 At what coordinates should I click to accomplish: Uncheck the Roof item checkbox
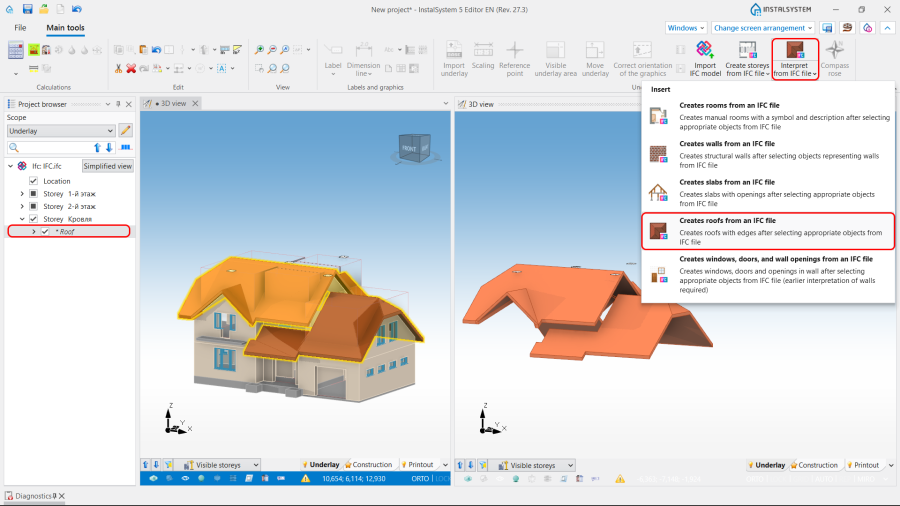[x=45, y=232]
